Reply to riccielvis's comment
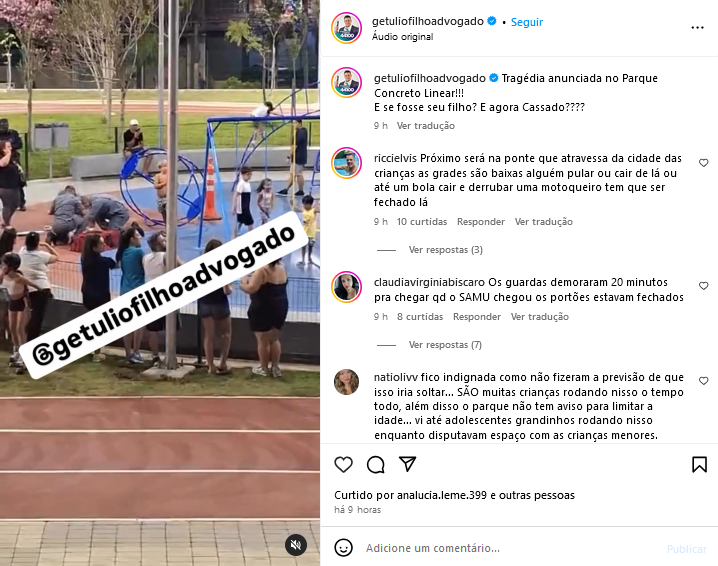This screenshot has width=718, height=566. tap(481, 222)
